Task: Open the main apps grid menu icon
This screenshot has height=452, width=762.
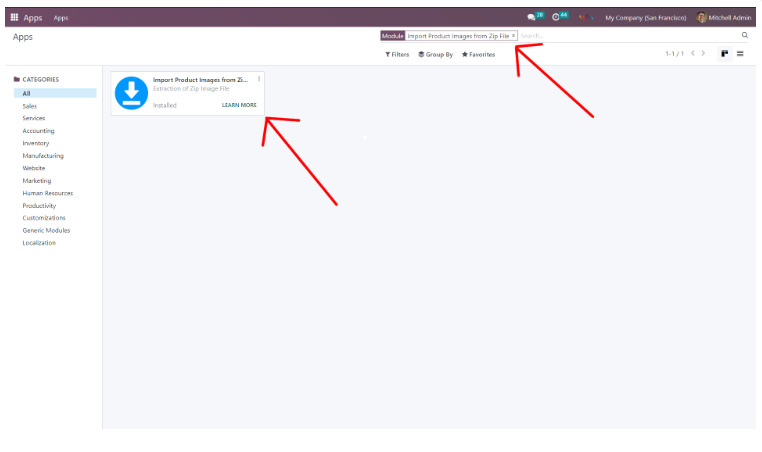Action: (14, 17)
